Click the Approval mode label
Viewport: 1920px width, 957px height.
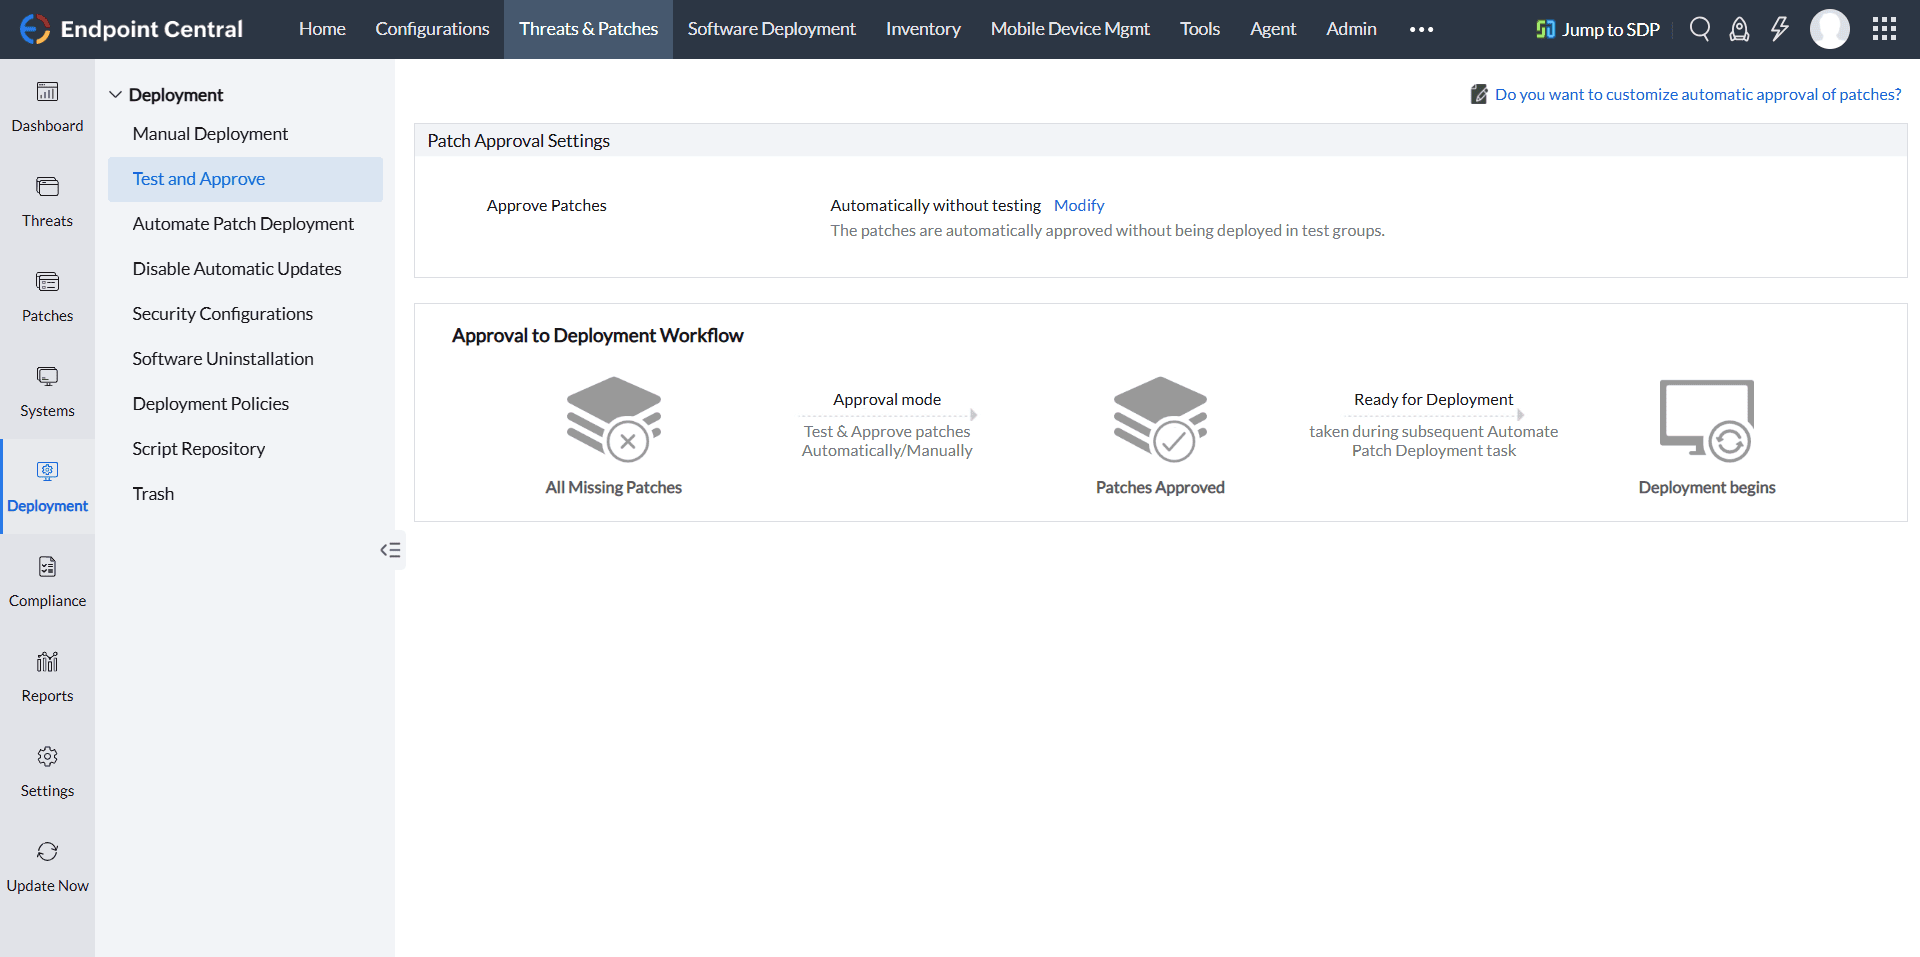887,399
